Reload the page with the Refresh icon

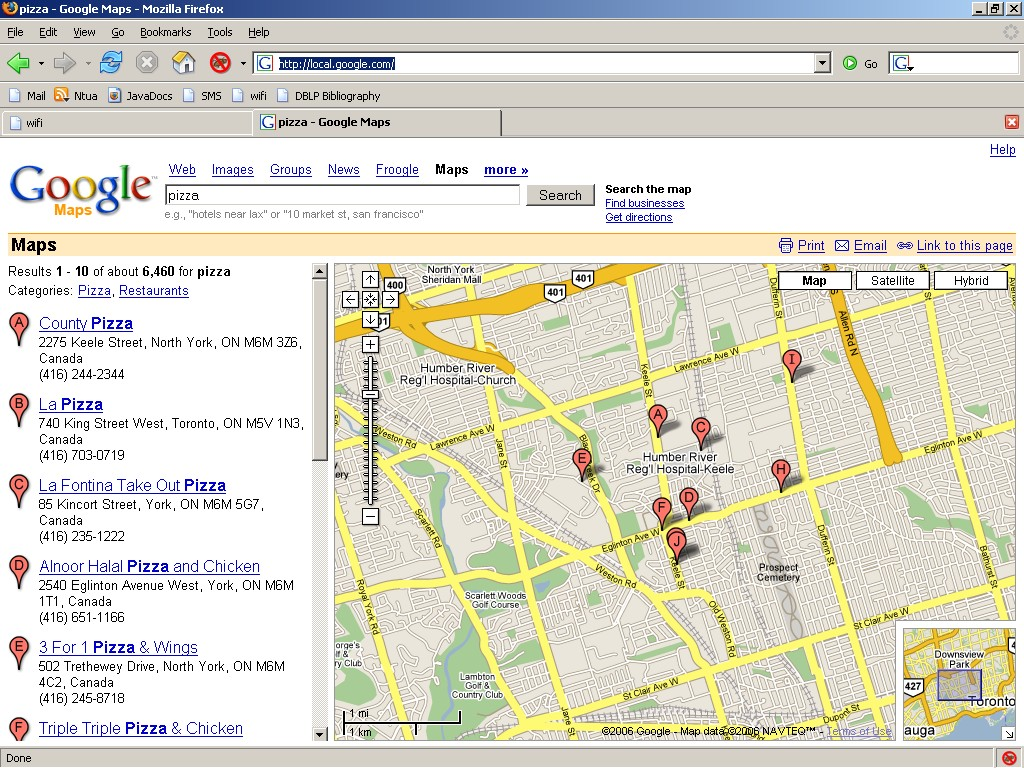coord(111,63)
